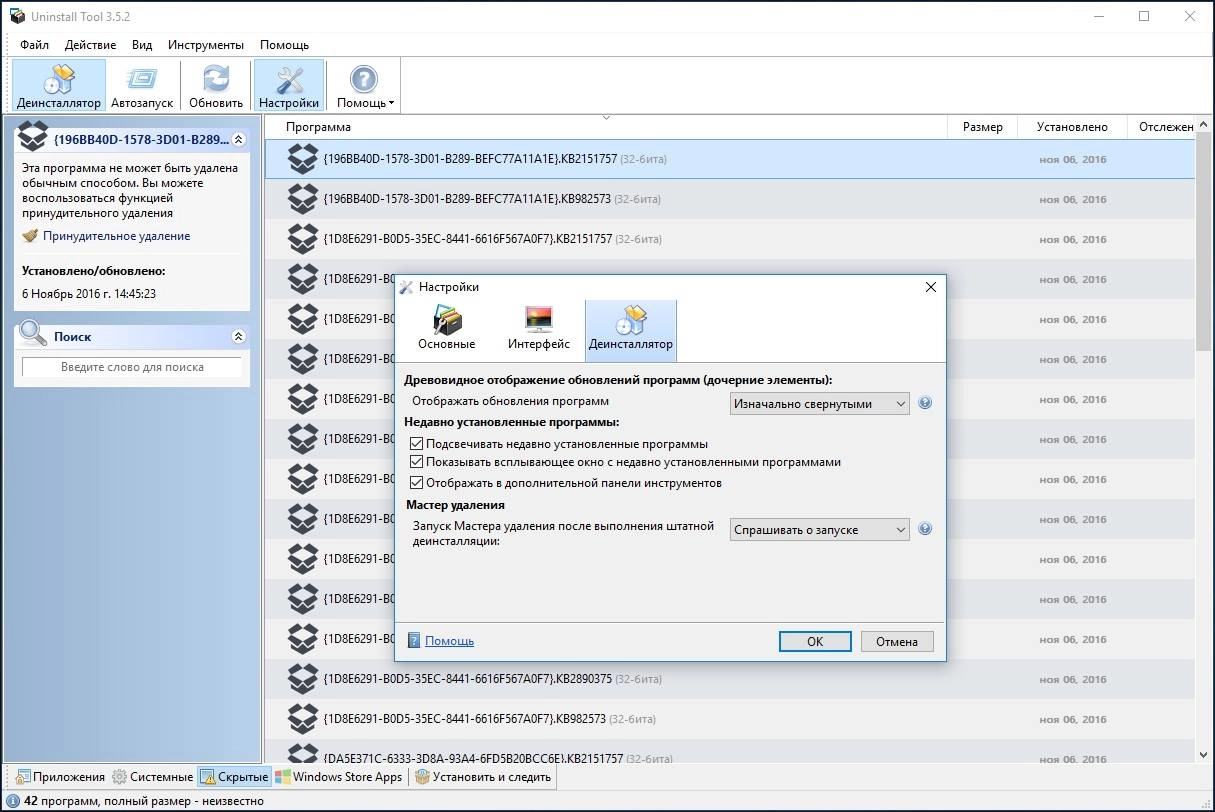Collapse the Поиск panel chevron

click(238, 337)
